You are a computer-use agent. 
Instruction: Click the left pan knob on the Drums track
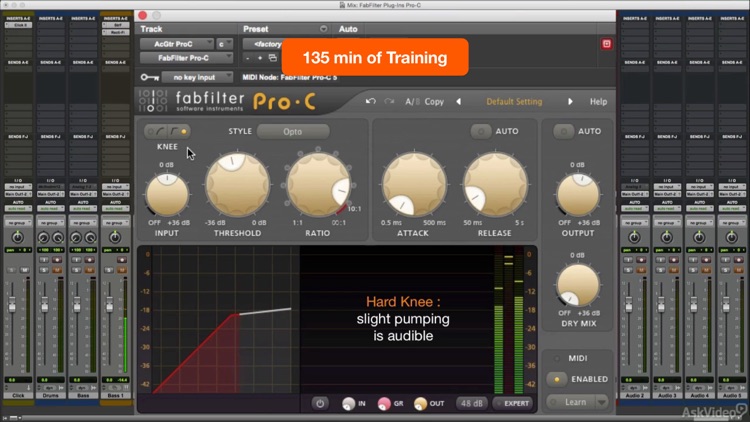(x=43, y=238)
